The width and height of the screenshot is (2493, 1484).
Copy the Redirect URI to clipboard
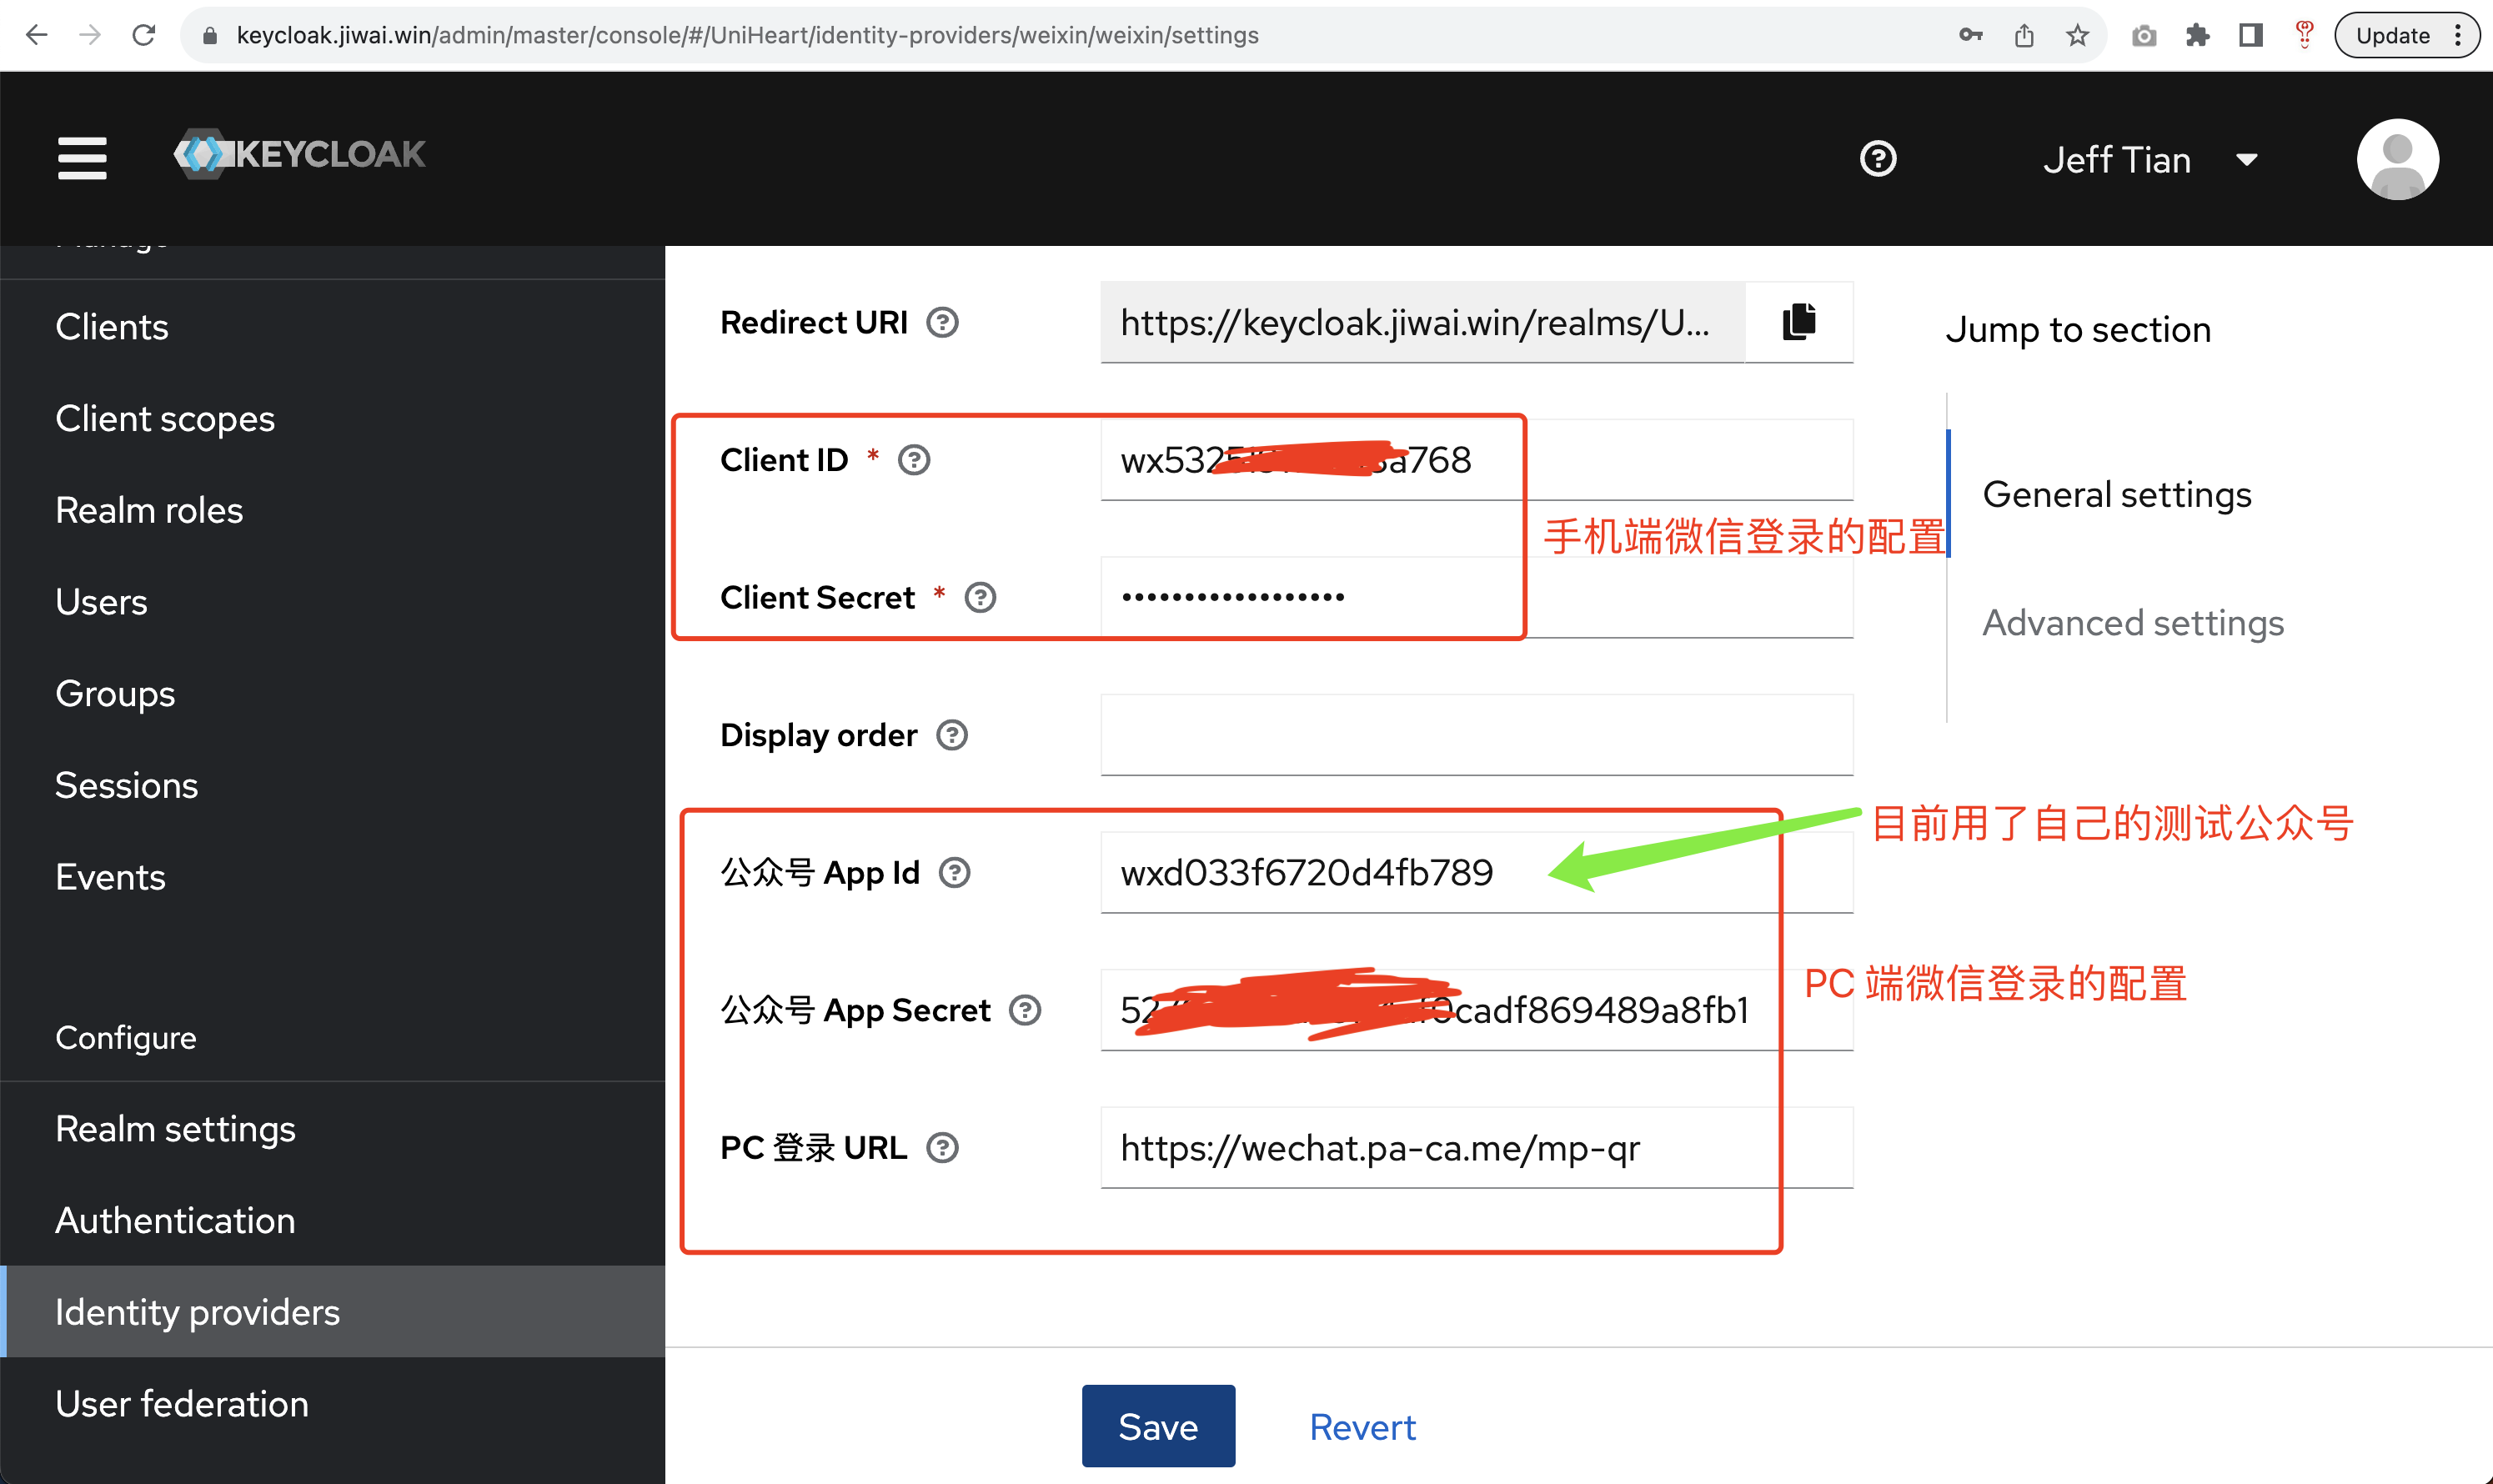[1798, 322]
